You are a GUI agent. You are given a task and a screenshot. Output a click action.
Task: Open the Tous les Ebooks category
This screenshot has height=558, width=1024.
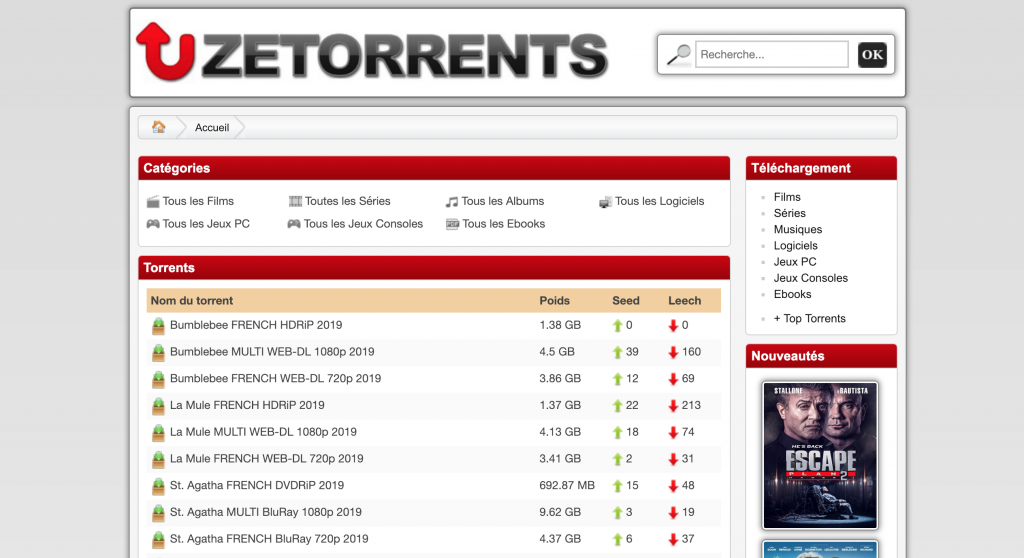click(x=504, y=223)
